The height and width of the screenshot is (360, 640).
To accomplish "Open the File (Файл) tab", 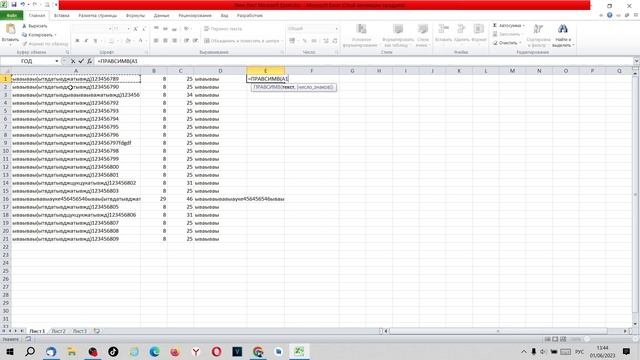I will [11, 16].
